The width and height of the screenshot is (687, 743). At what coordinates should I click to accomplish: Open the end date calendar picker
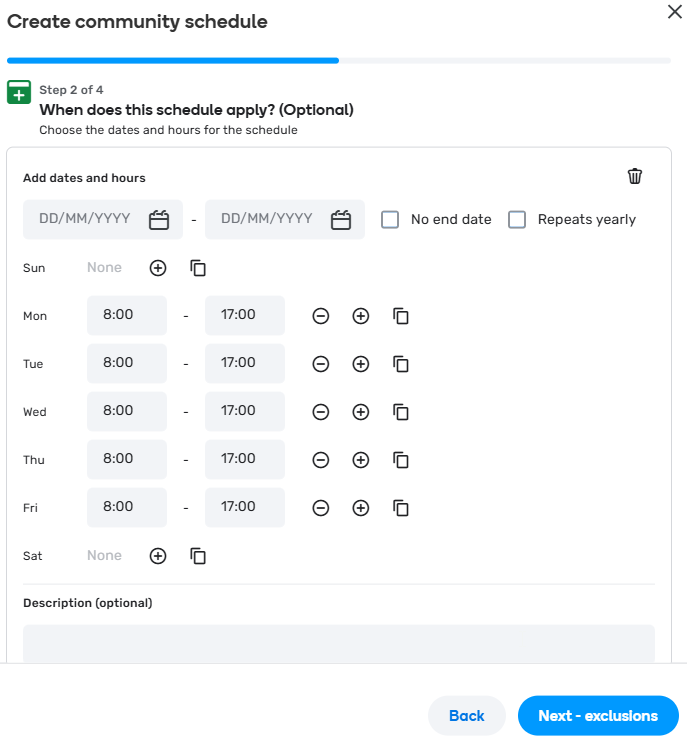tap(341, 220)
